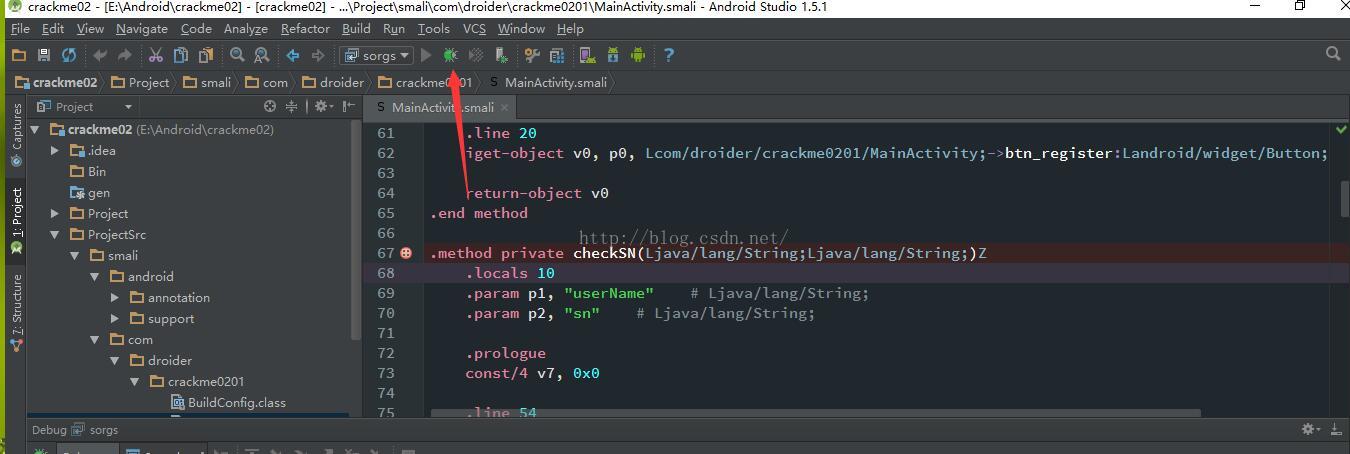Click the Synchronize refresh icon
Viewport: 1350px width, 454px height.
(x=69, y=55)
